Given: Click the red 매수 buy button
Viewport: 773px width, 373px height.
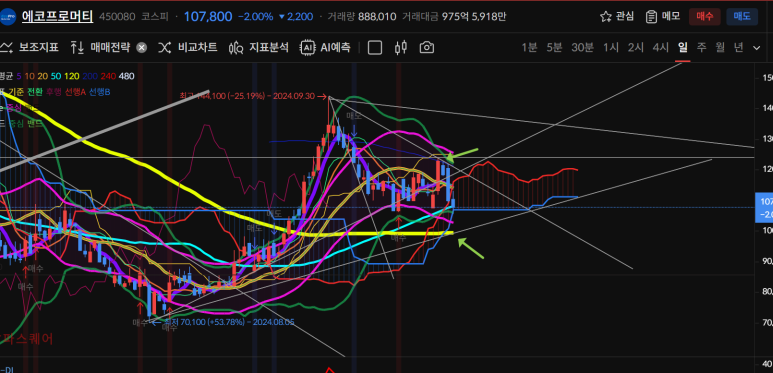Looking at the screenshot, I should [704, 17].
